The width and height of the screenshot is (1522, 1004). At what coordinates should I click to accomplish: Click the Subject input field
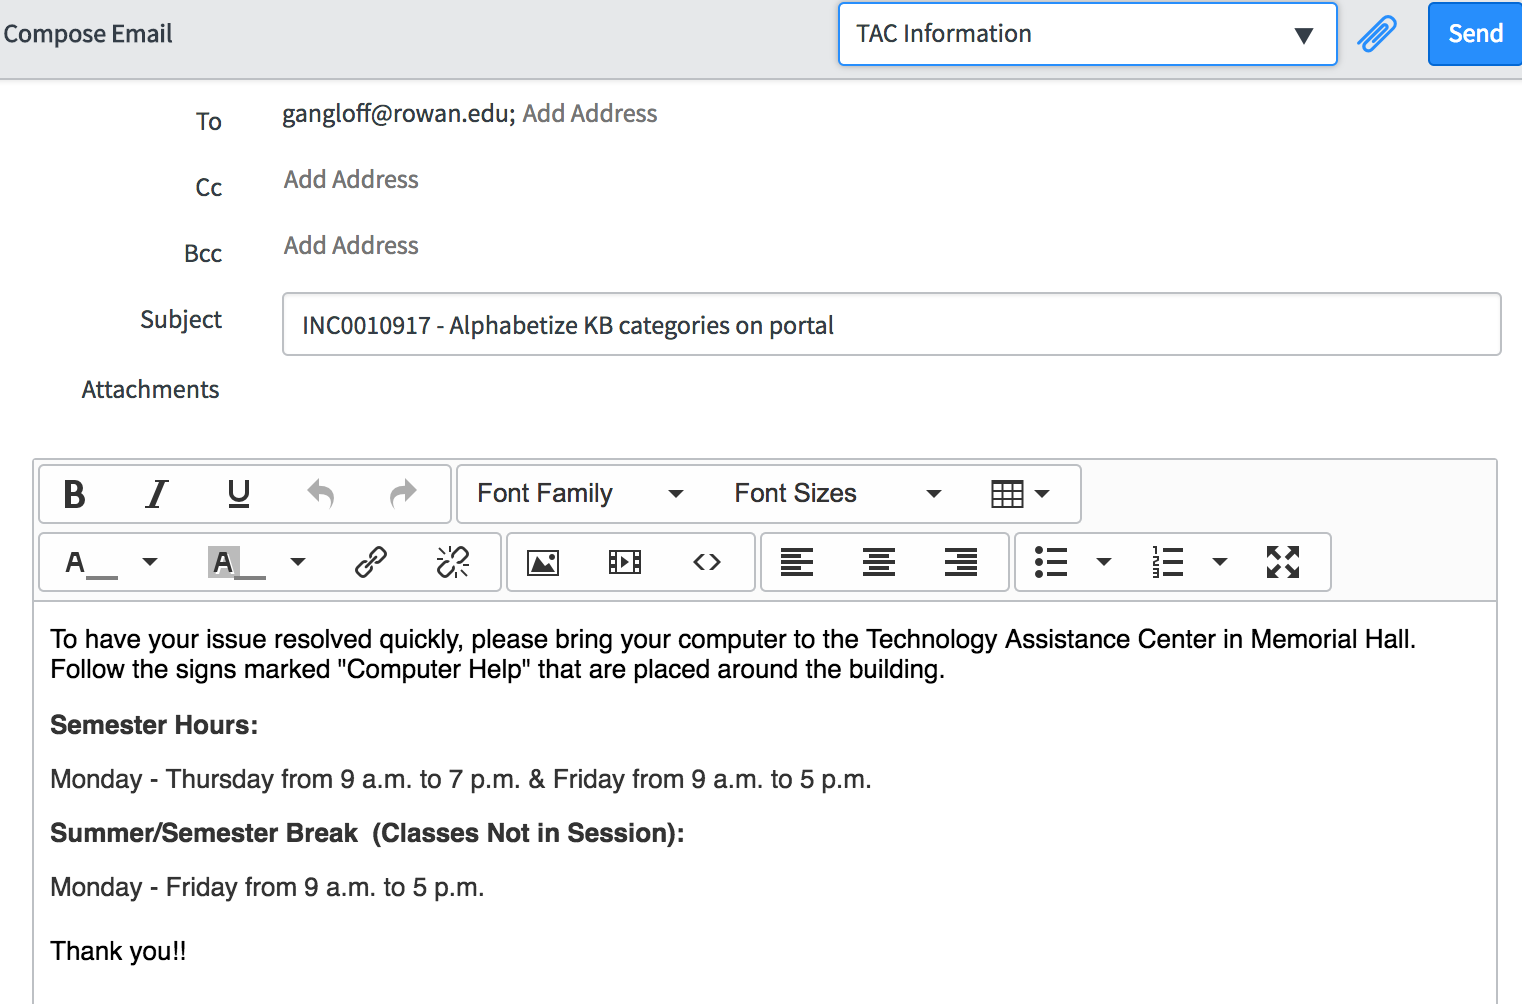pyautogui.click(x=892, y=324)
